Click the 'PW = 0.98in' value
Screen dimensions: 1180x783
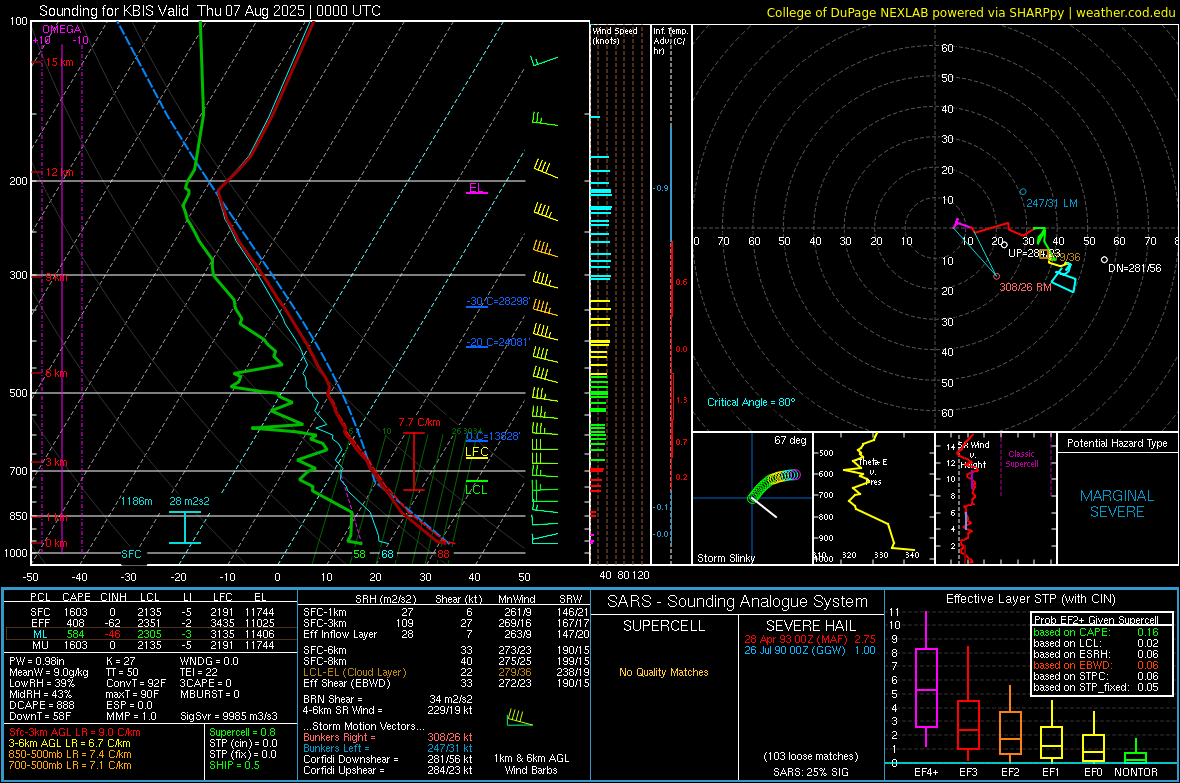(37, 661)
